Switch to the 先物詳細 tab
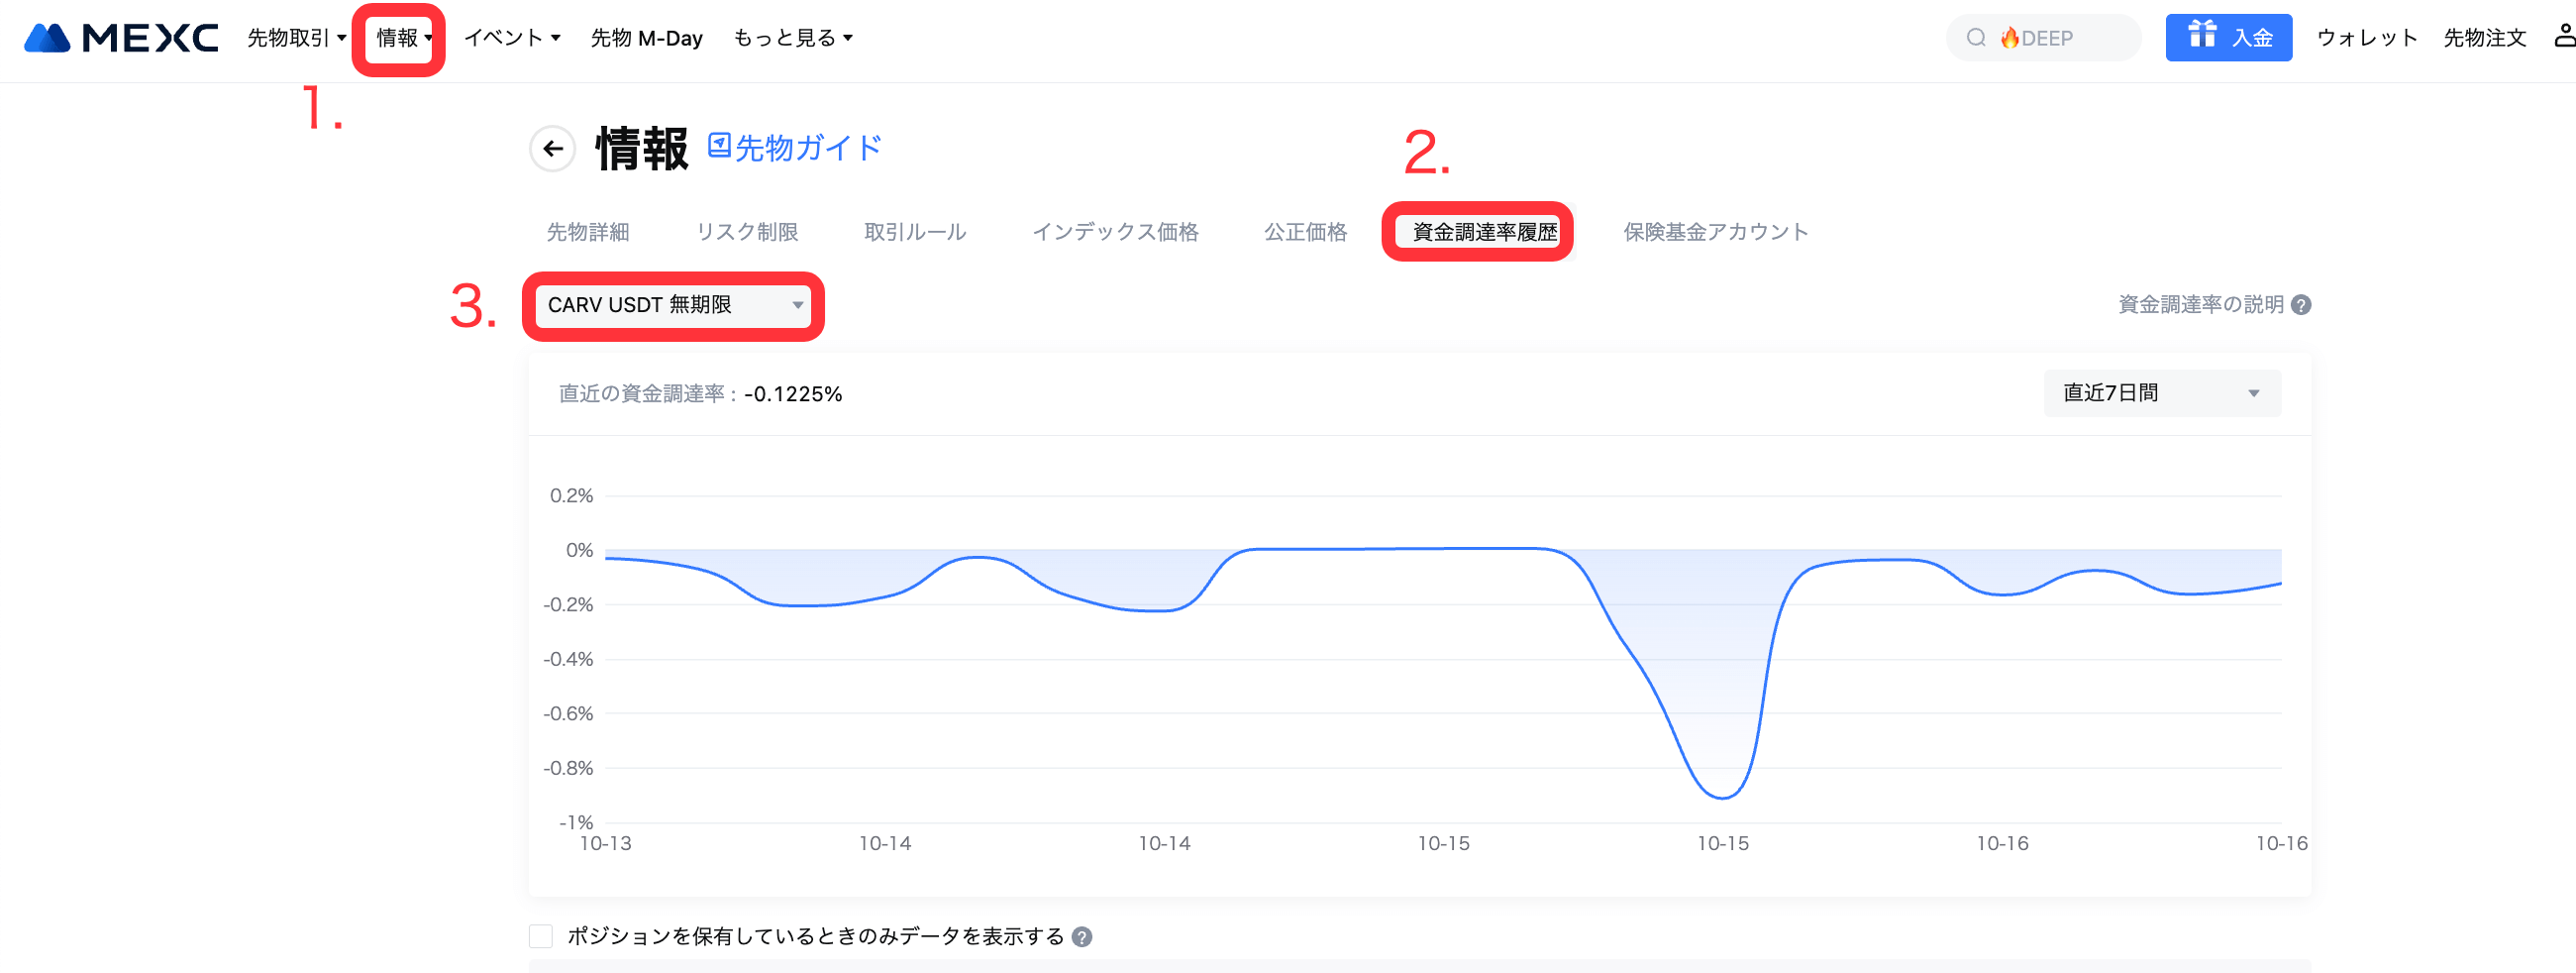The height and width of the screenshot is (973, 2576). pyautogui.click(x=588, y=232)
